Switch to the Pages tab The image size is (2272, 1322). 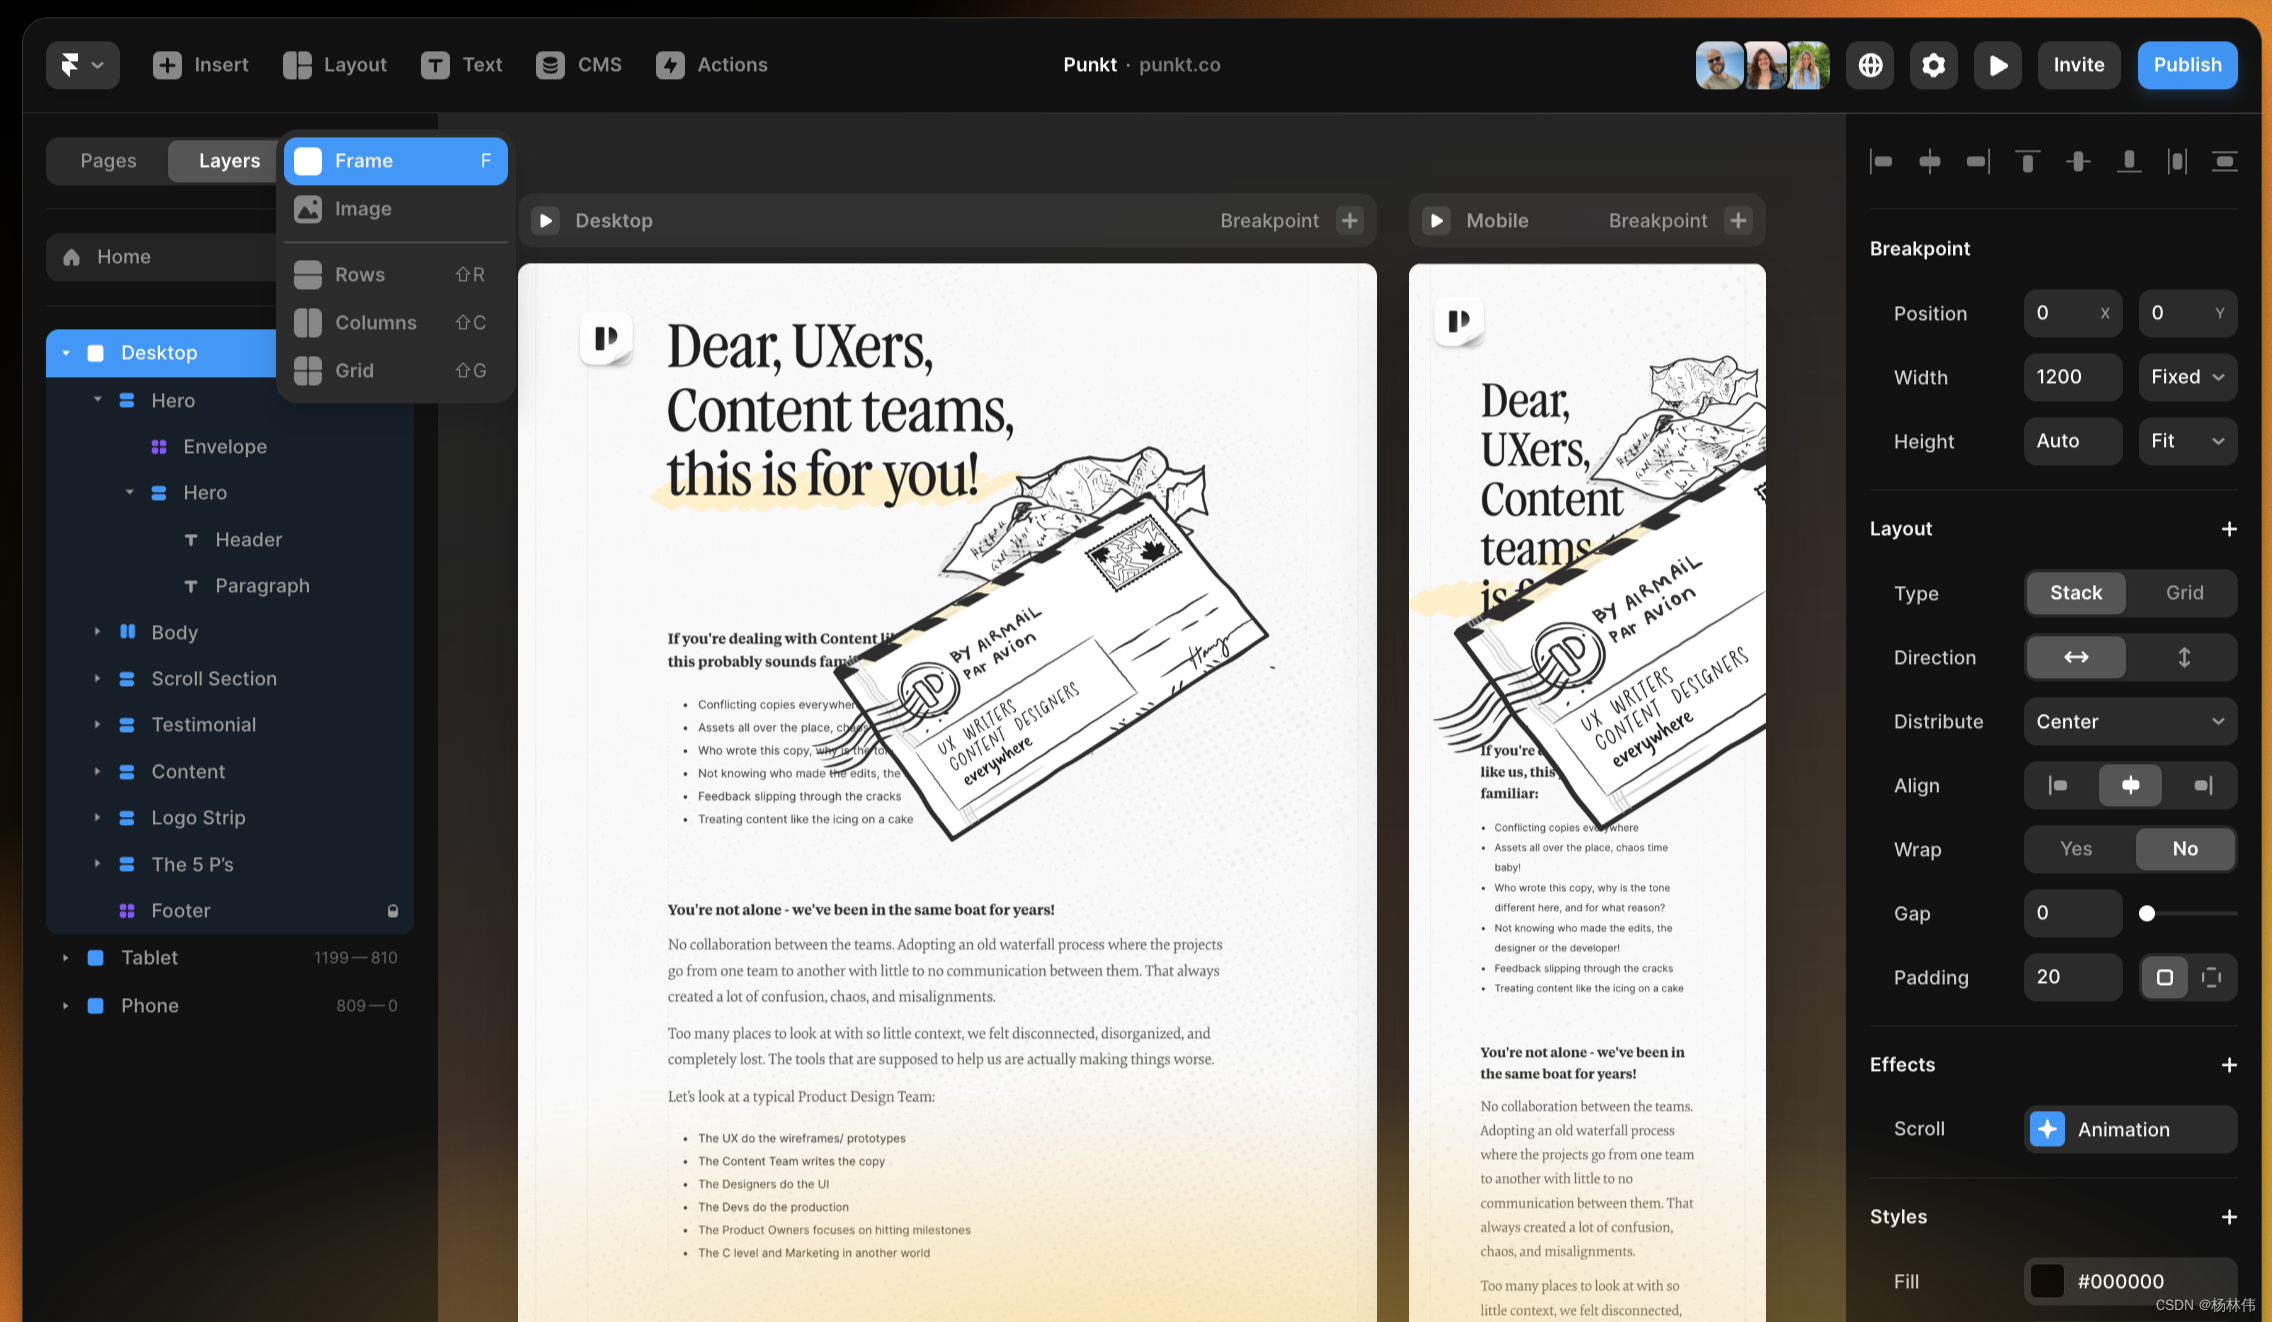pos(108,161)
